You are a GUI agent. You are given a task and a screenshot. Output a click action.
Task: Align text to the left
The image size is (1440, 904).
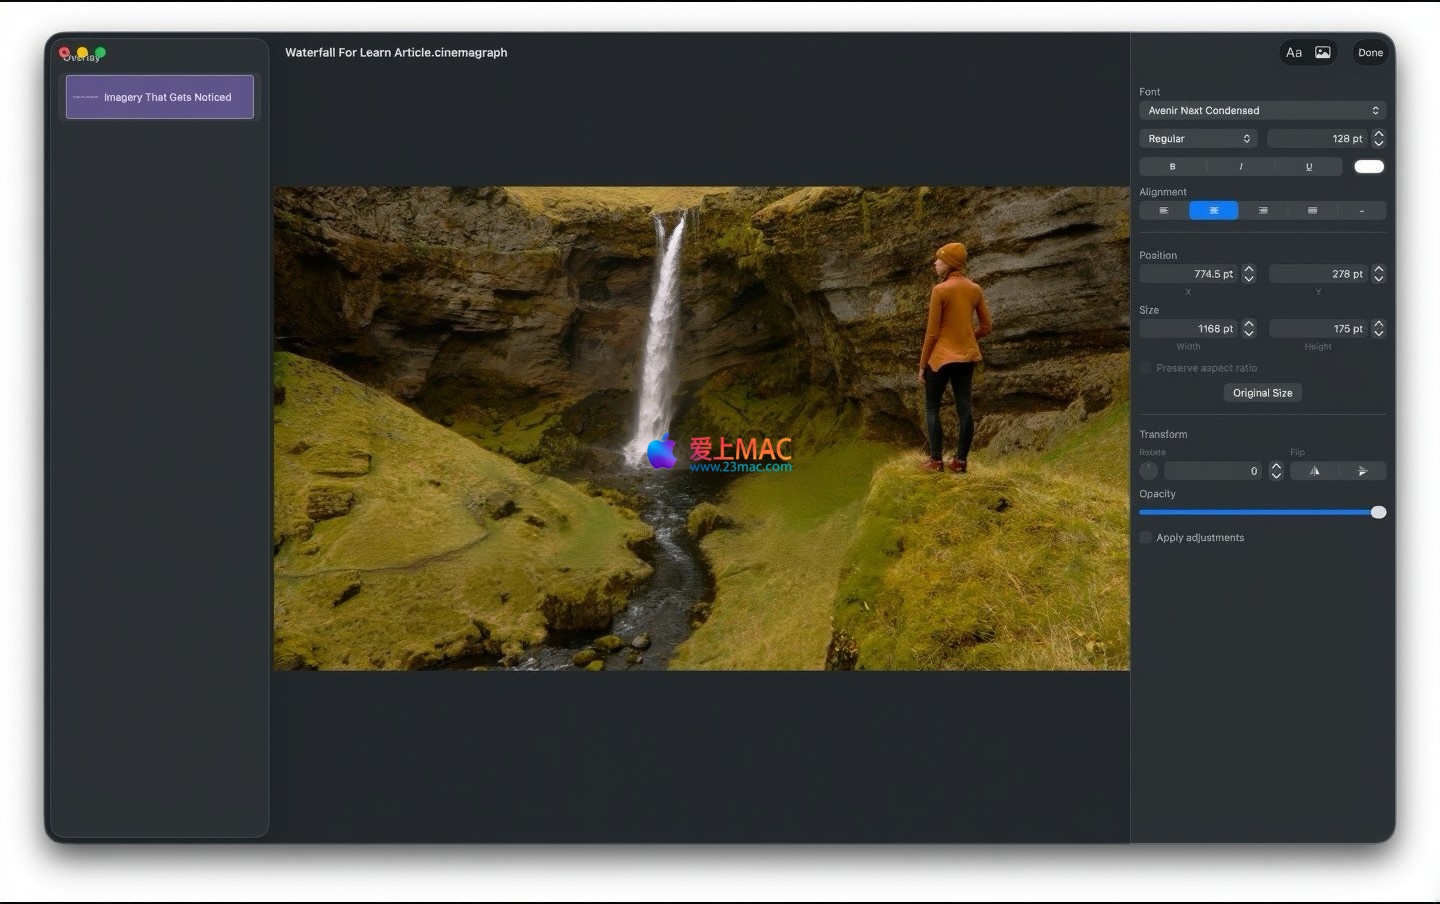1163,211
